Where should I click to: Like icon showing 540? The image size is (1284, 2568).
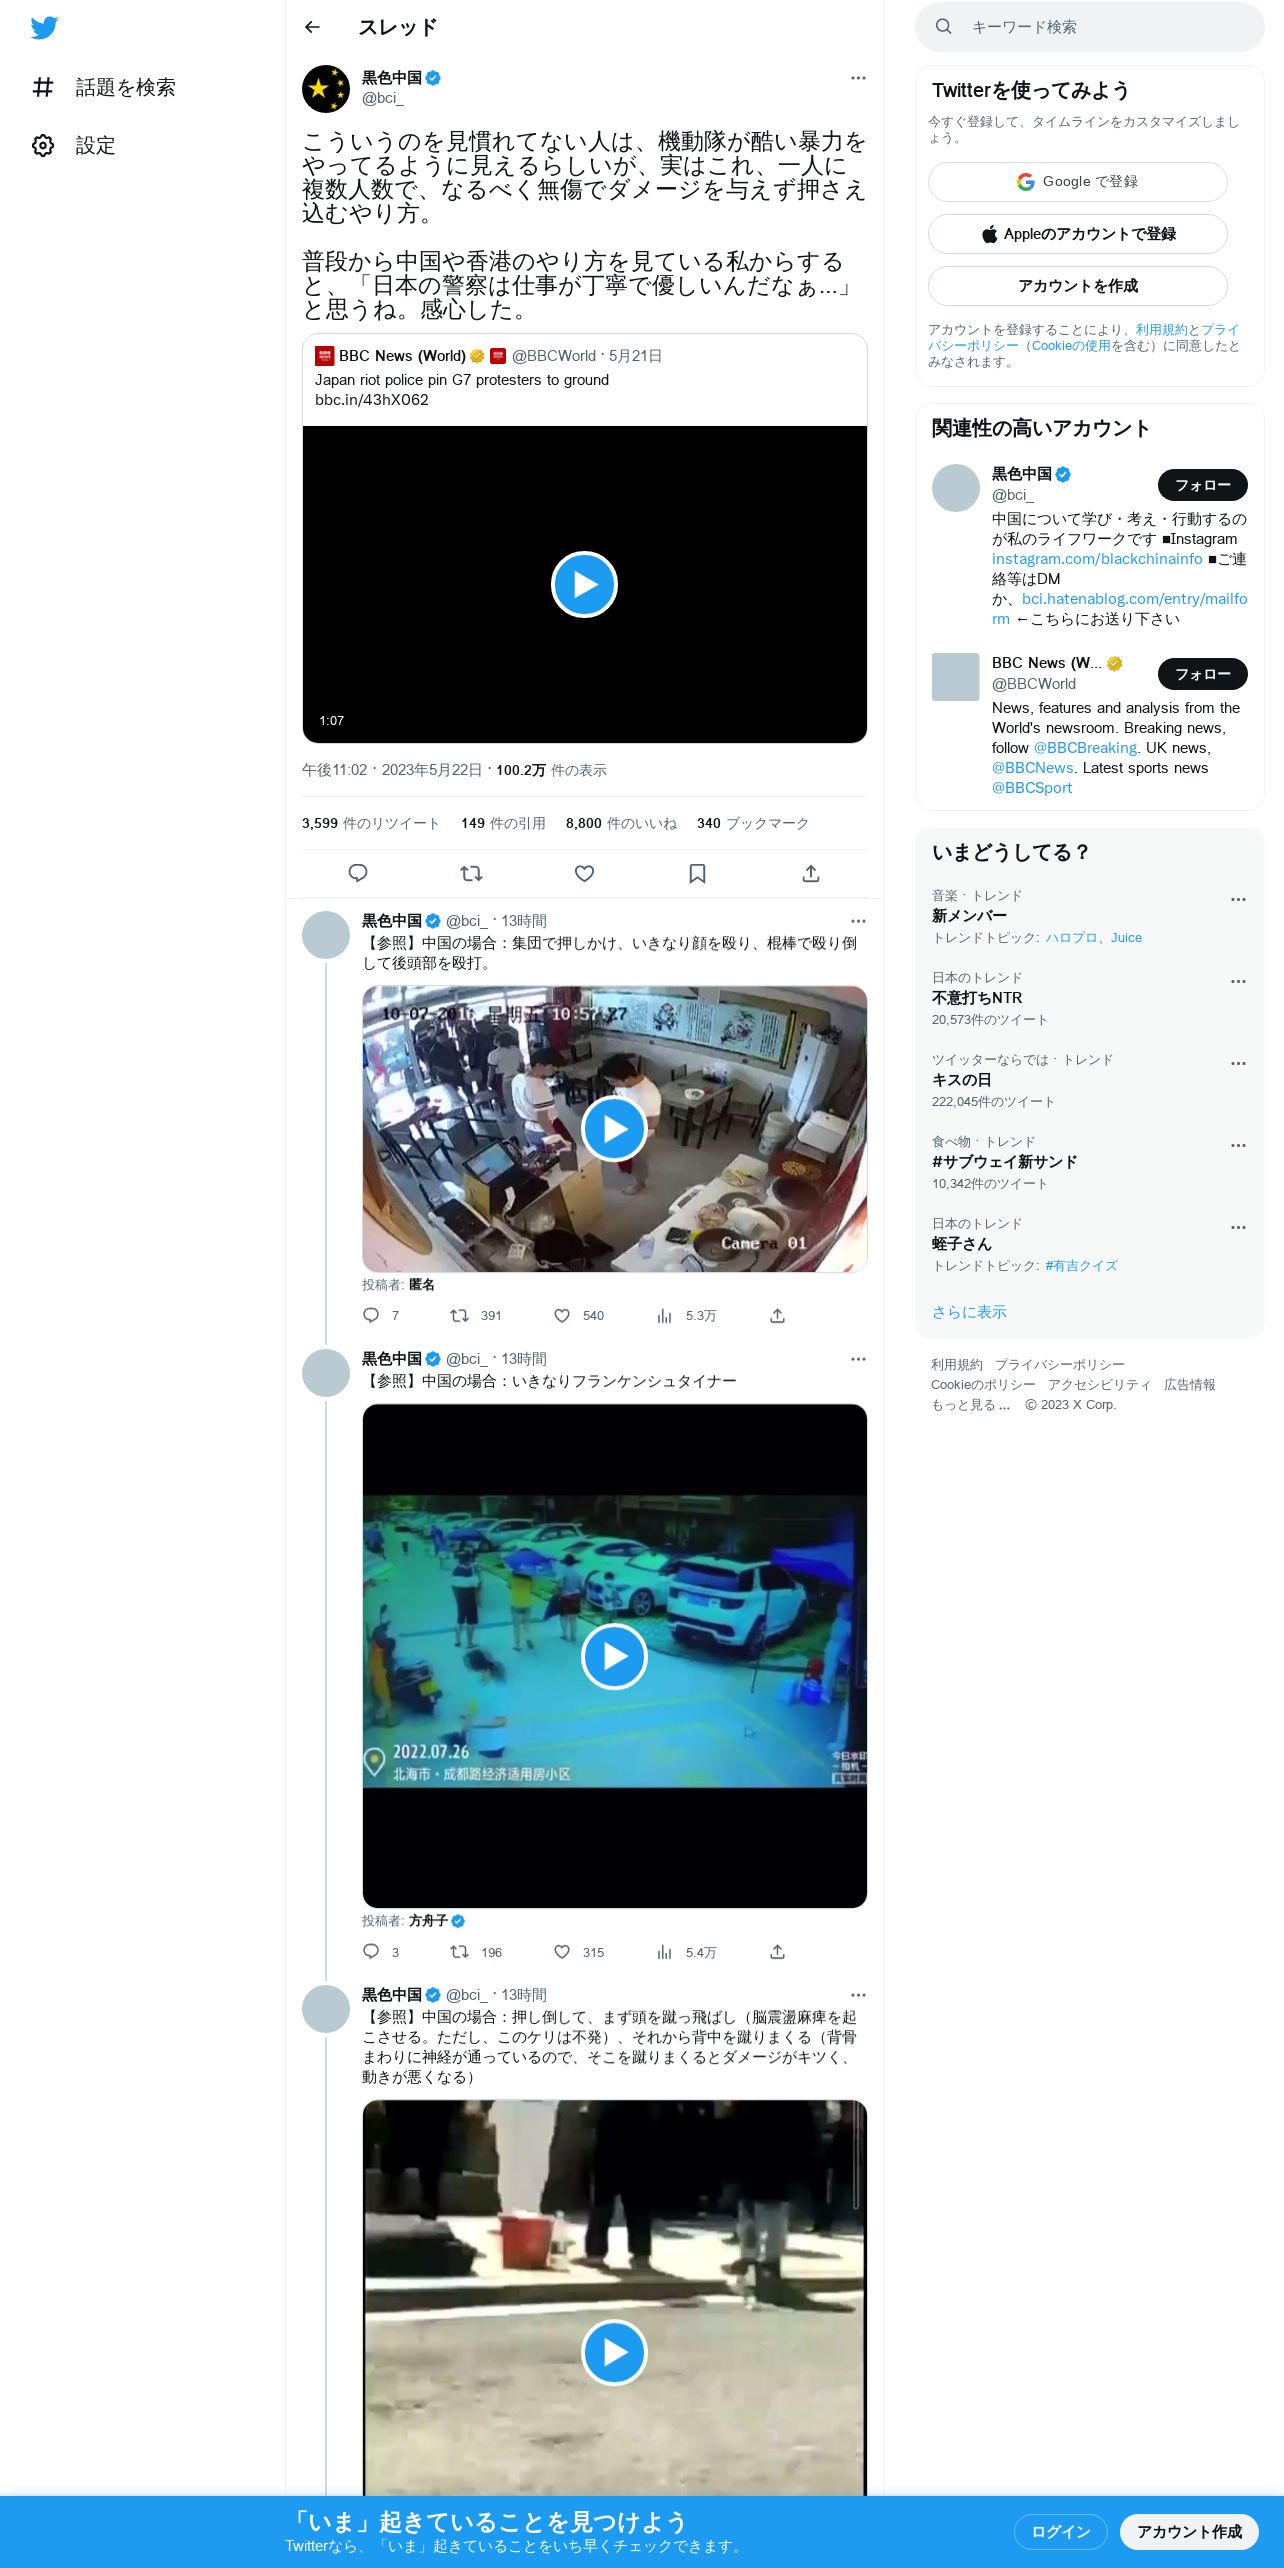pos(562,1315)
